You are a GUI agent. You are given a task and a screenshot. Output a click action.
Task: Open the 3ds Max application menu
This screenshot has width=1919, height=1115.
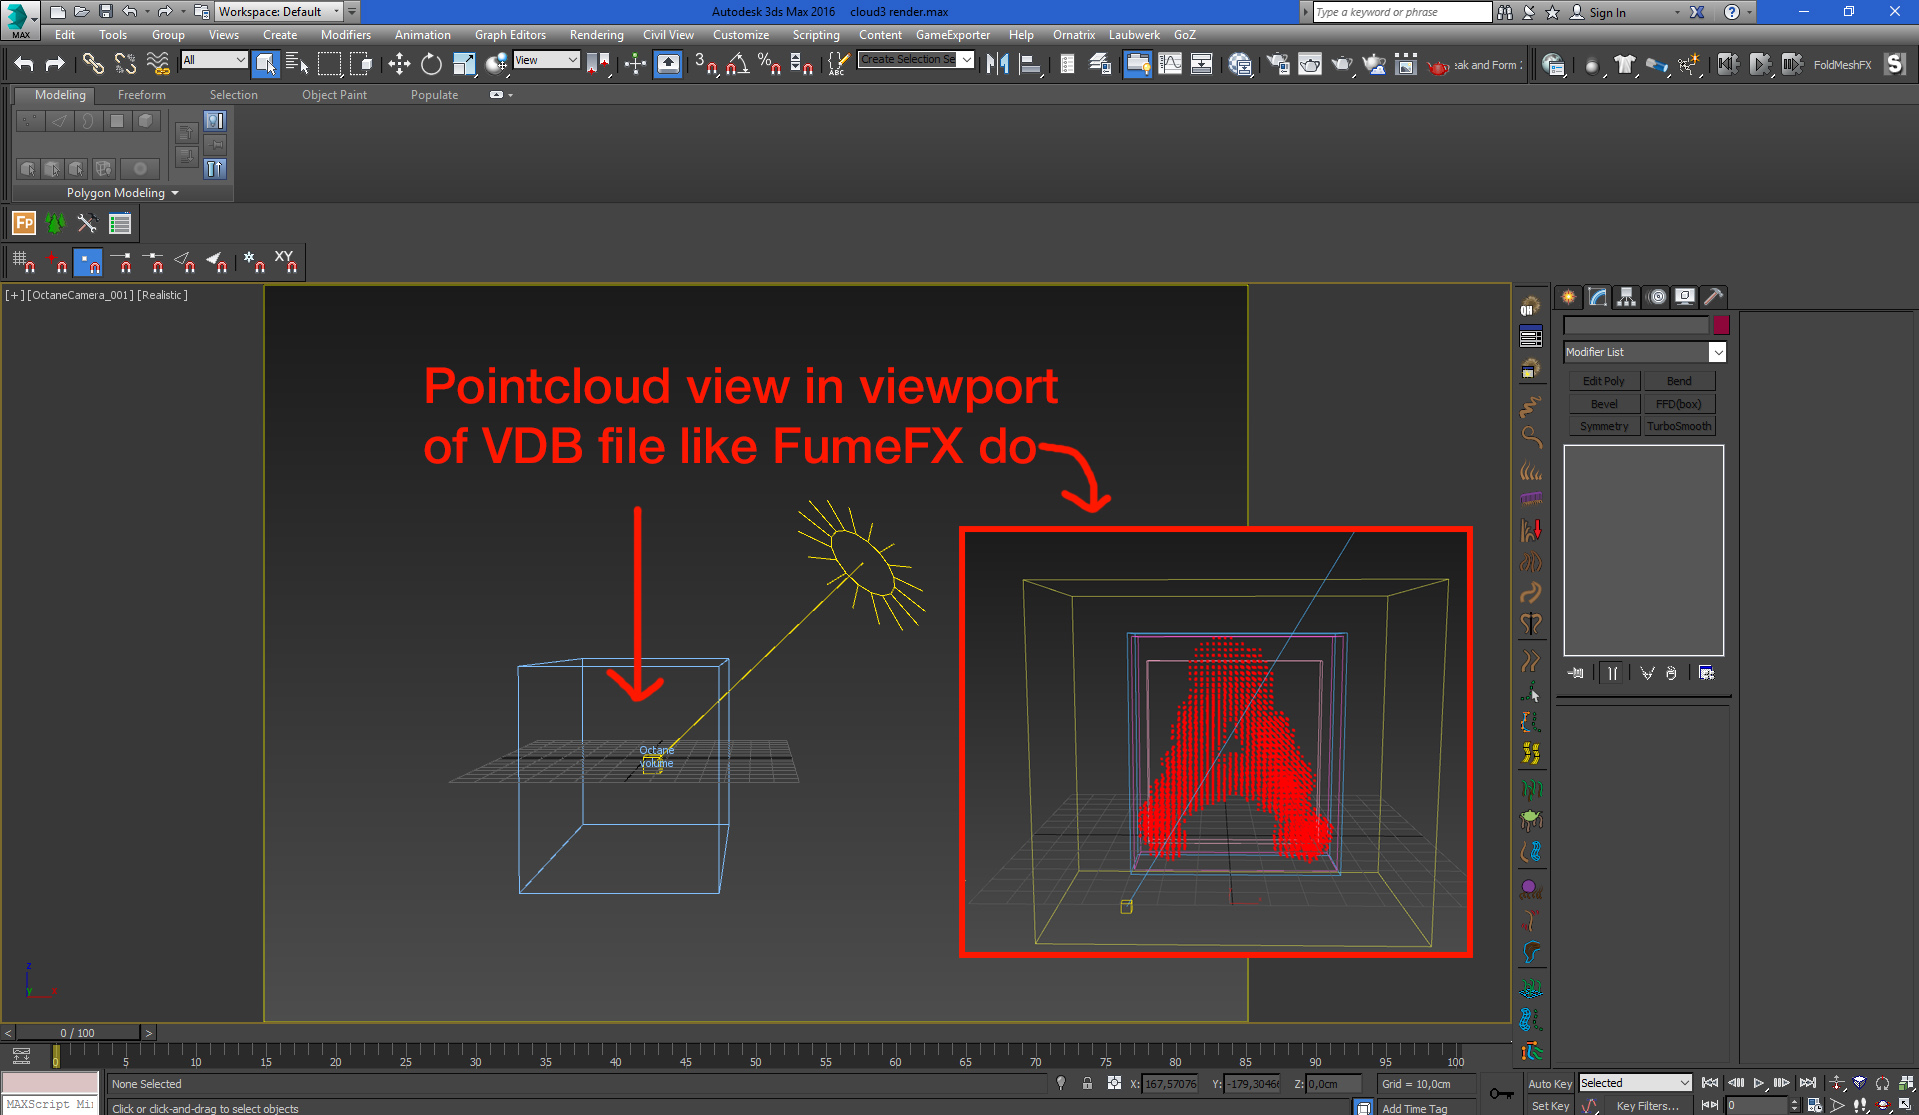20,19
